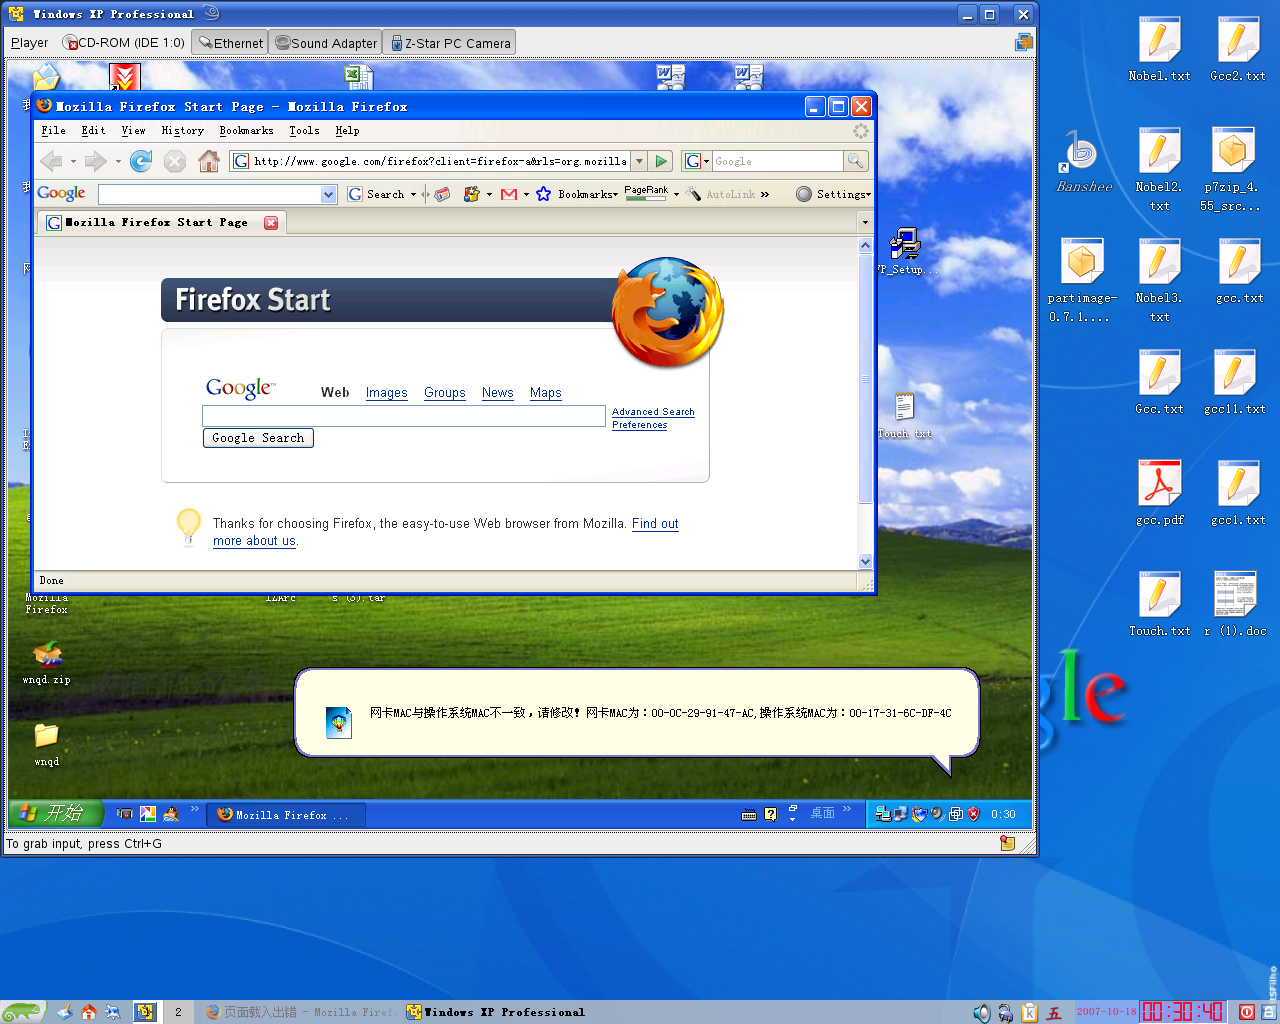Open the VMware Player menu
The height and width of the screenshot is (1024, 1280).
click(29, 43)
